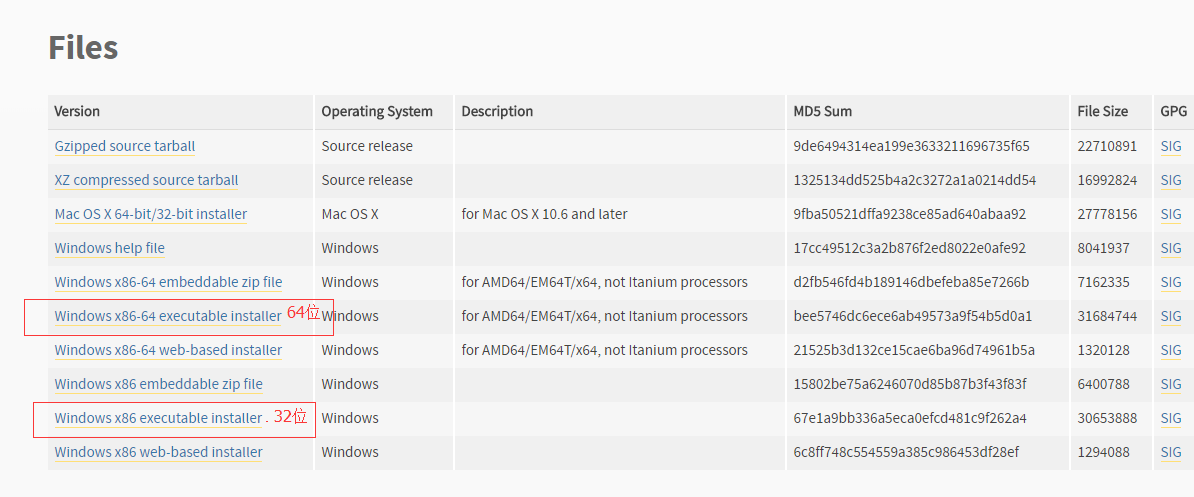Select Windows x86 web-based installer link

pyautogui.click(x=158, y=452)
